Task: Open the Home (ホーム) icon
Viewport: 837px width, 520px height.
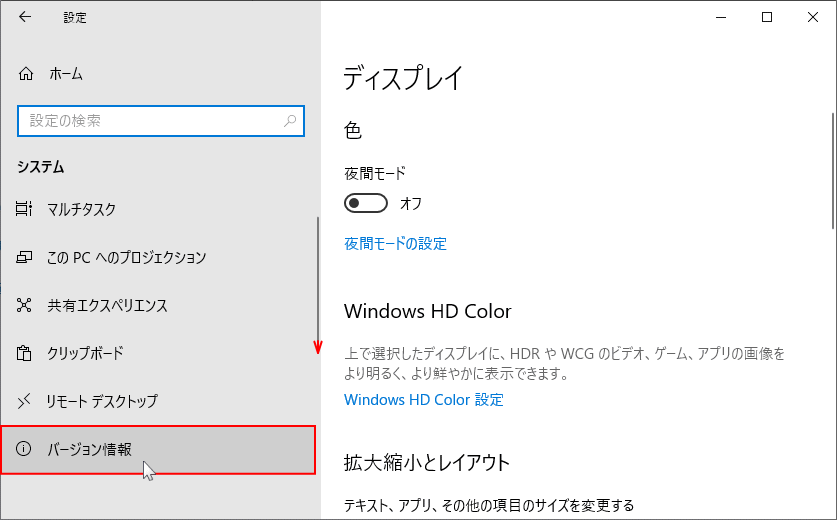Action: pos(26,74)
